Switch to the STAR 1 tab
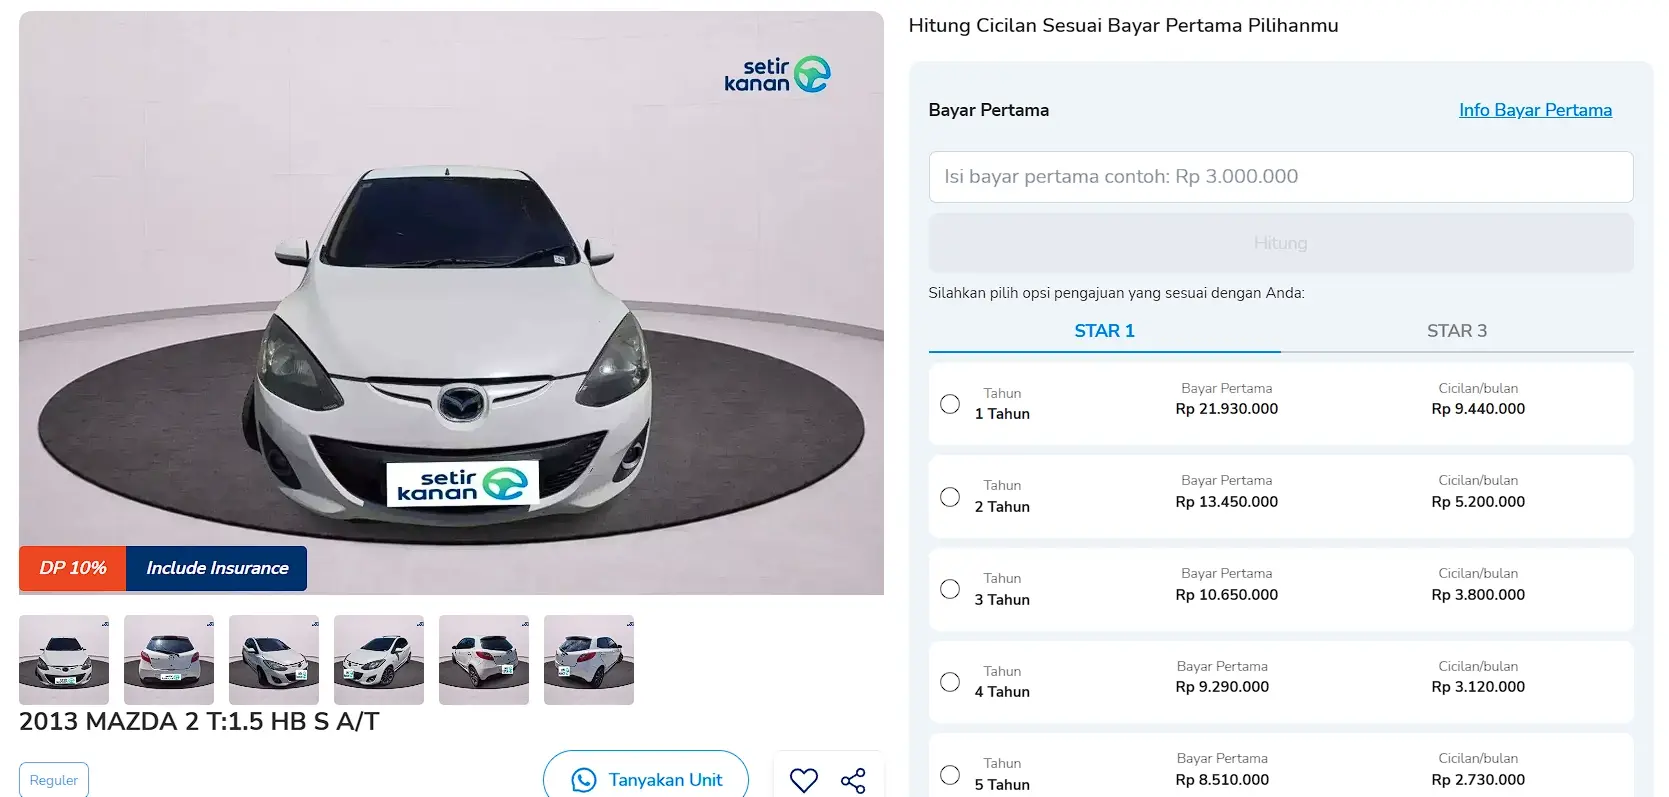The width and height of the screenshot is (1669, 797). click(x=1104, y=331)
